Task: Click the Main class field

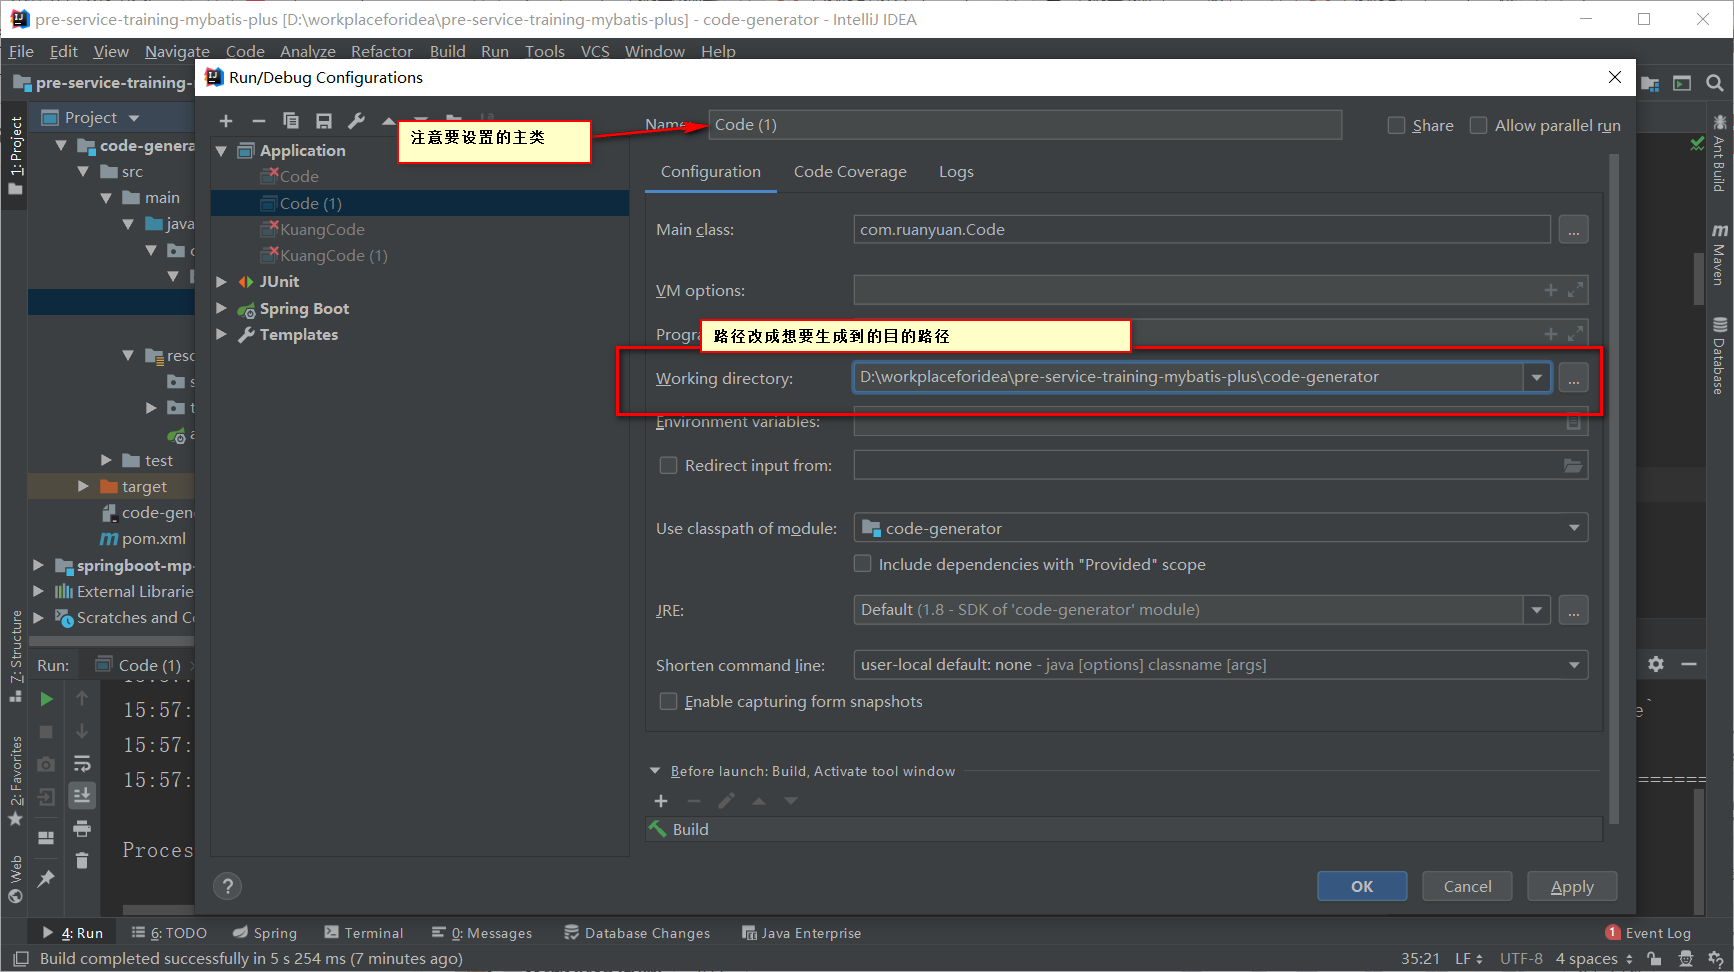Action: pyautogui.click(x=1202, y=230)
